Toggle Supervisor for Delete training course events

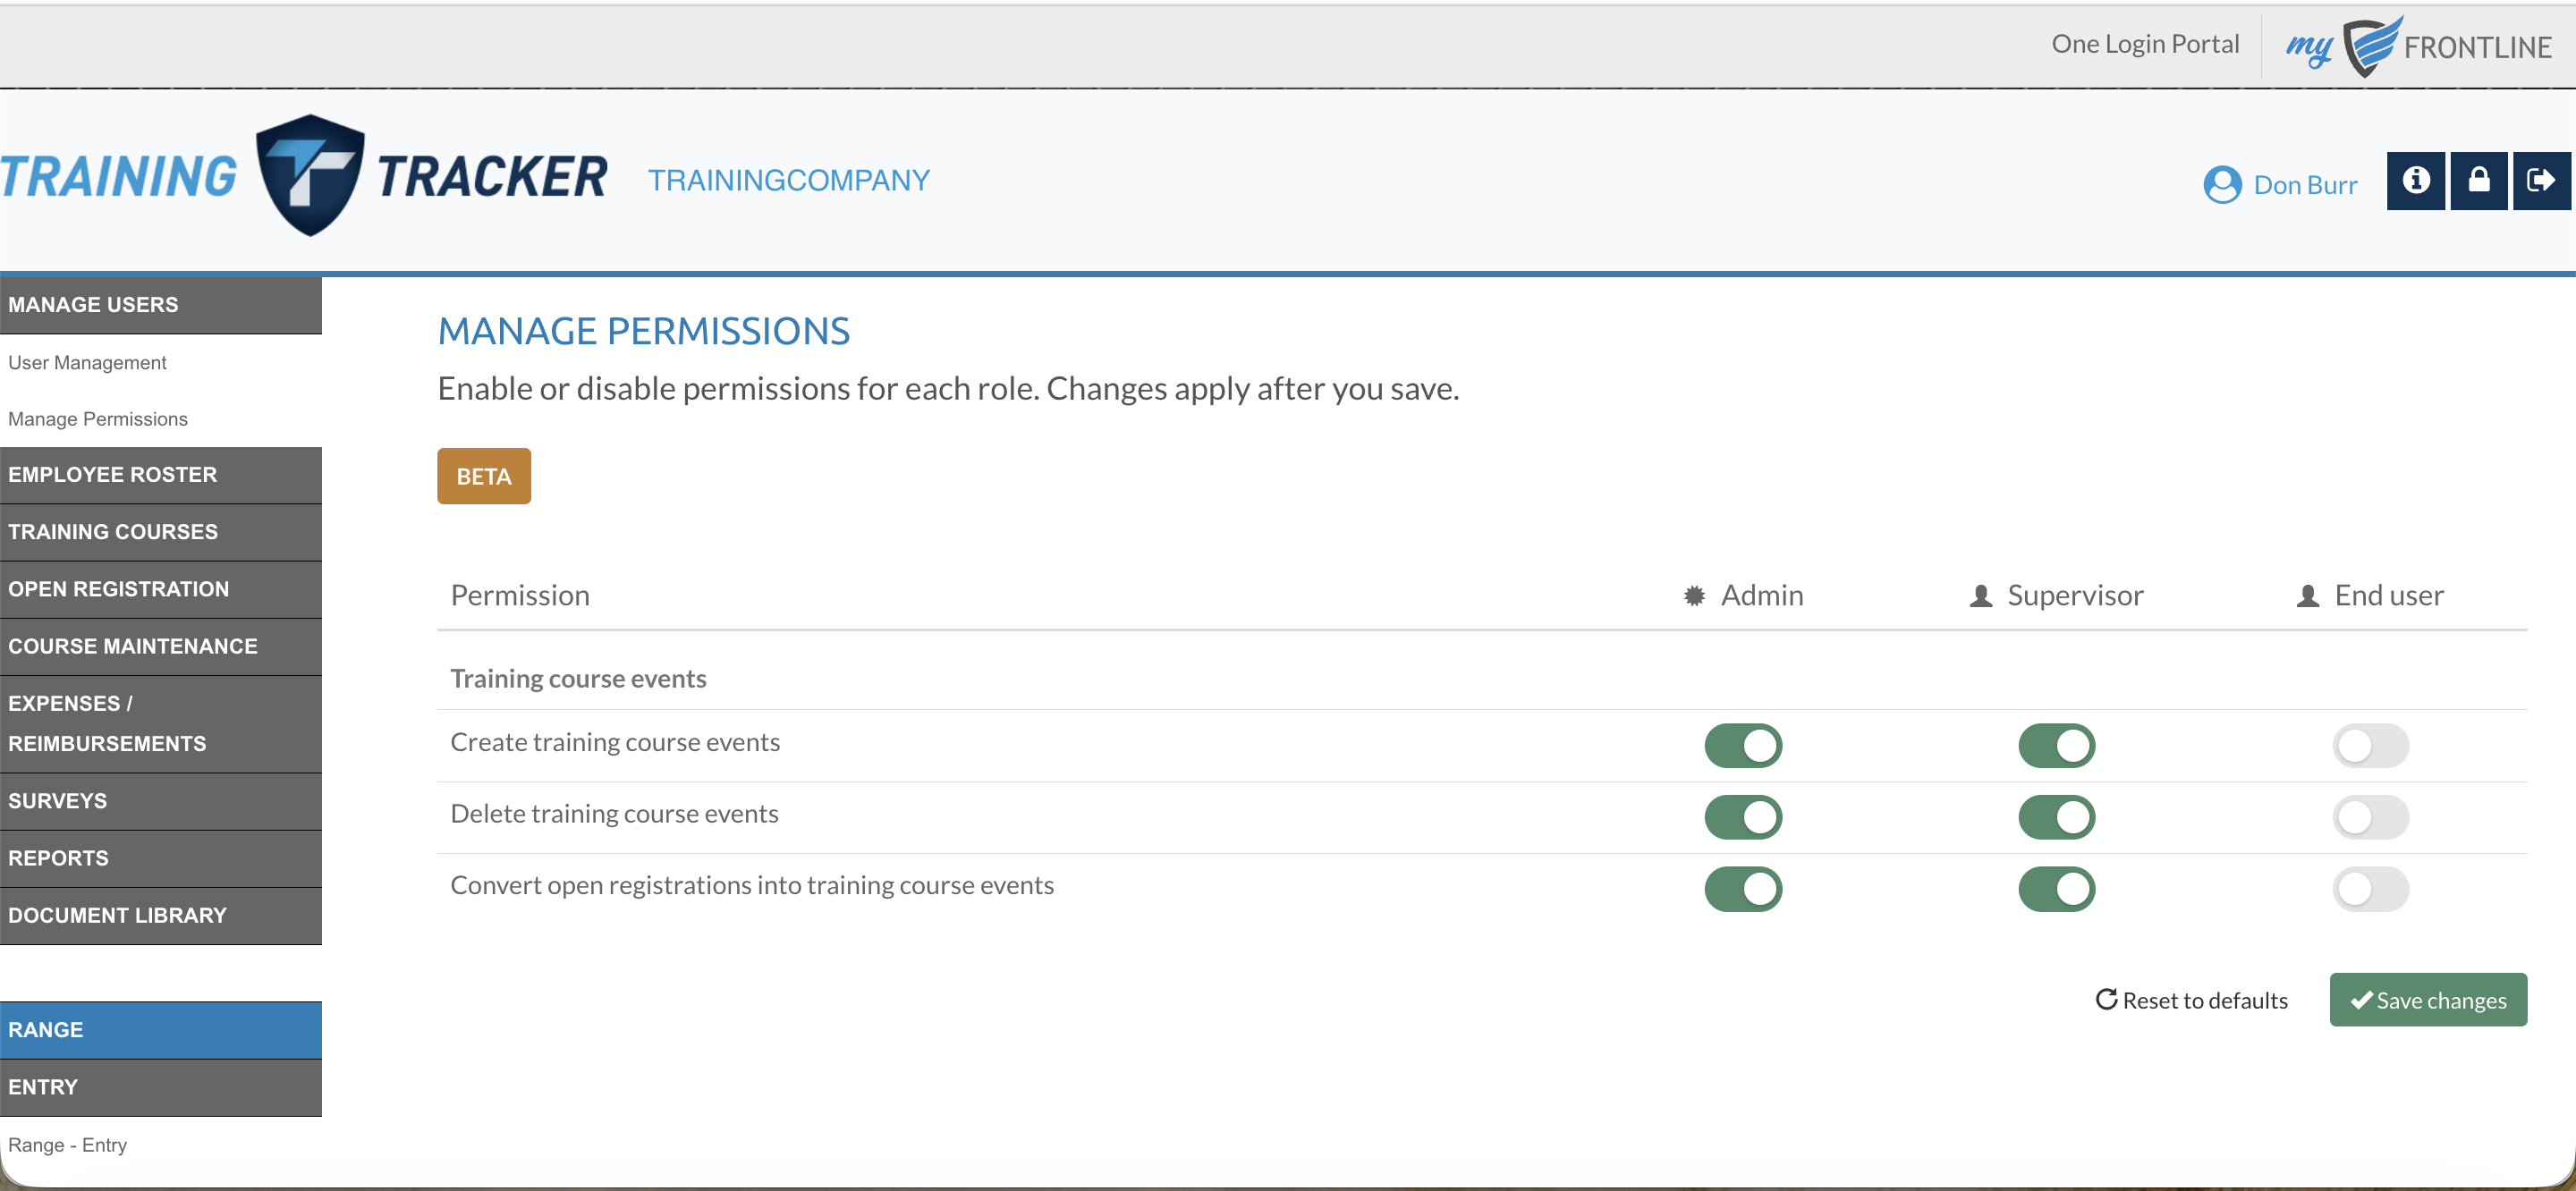click(x=2056, y=817)
